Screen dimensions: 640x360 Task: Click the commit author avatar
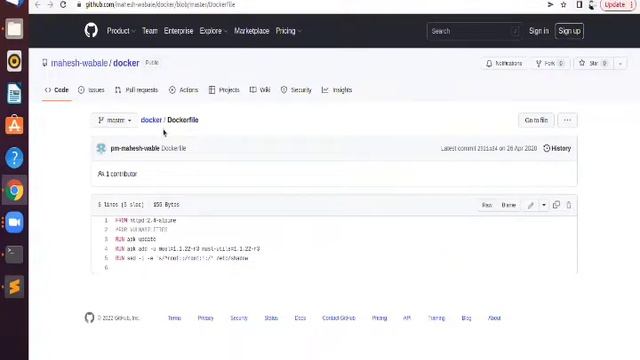click(101, 148)
